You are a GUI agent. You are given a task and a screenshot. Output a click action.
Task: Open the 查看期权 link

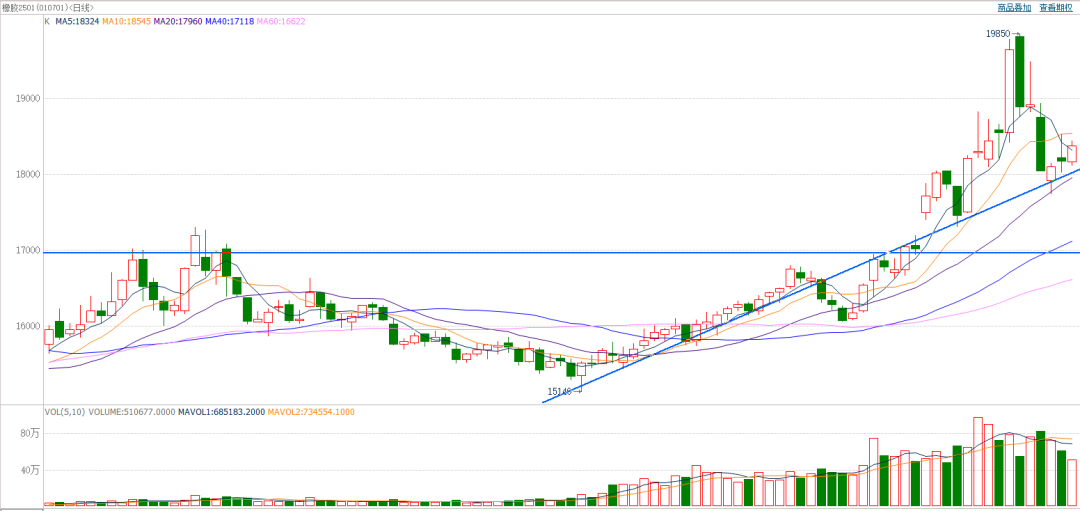click(1057, 8)
